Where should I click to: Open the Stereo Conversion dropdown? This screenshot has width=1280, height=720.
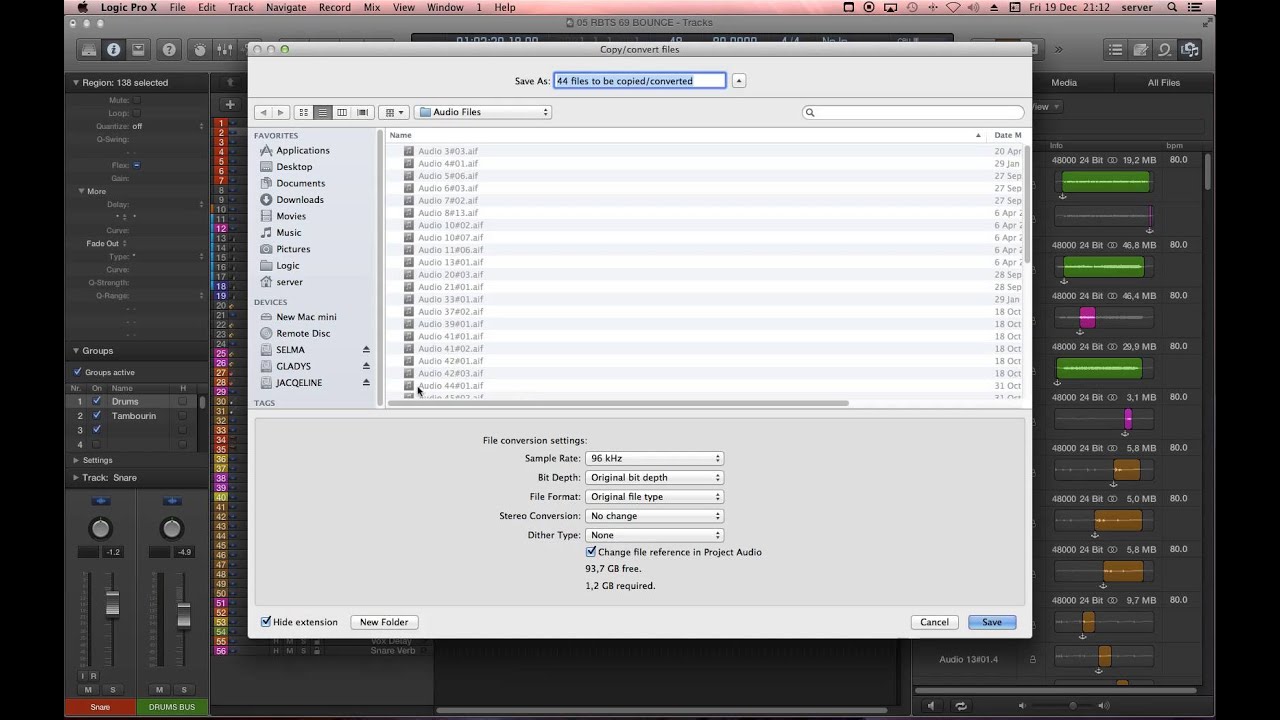tap(654, 516)
